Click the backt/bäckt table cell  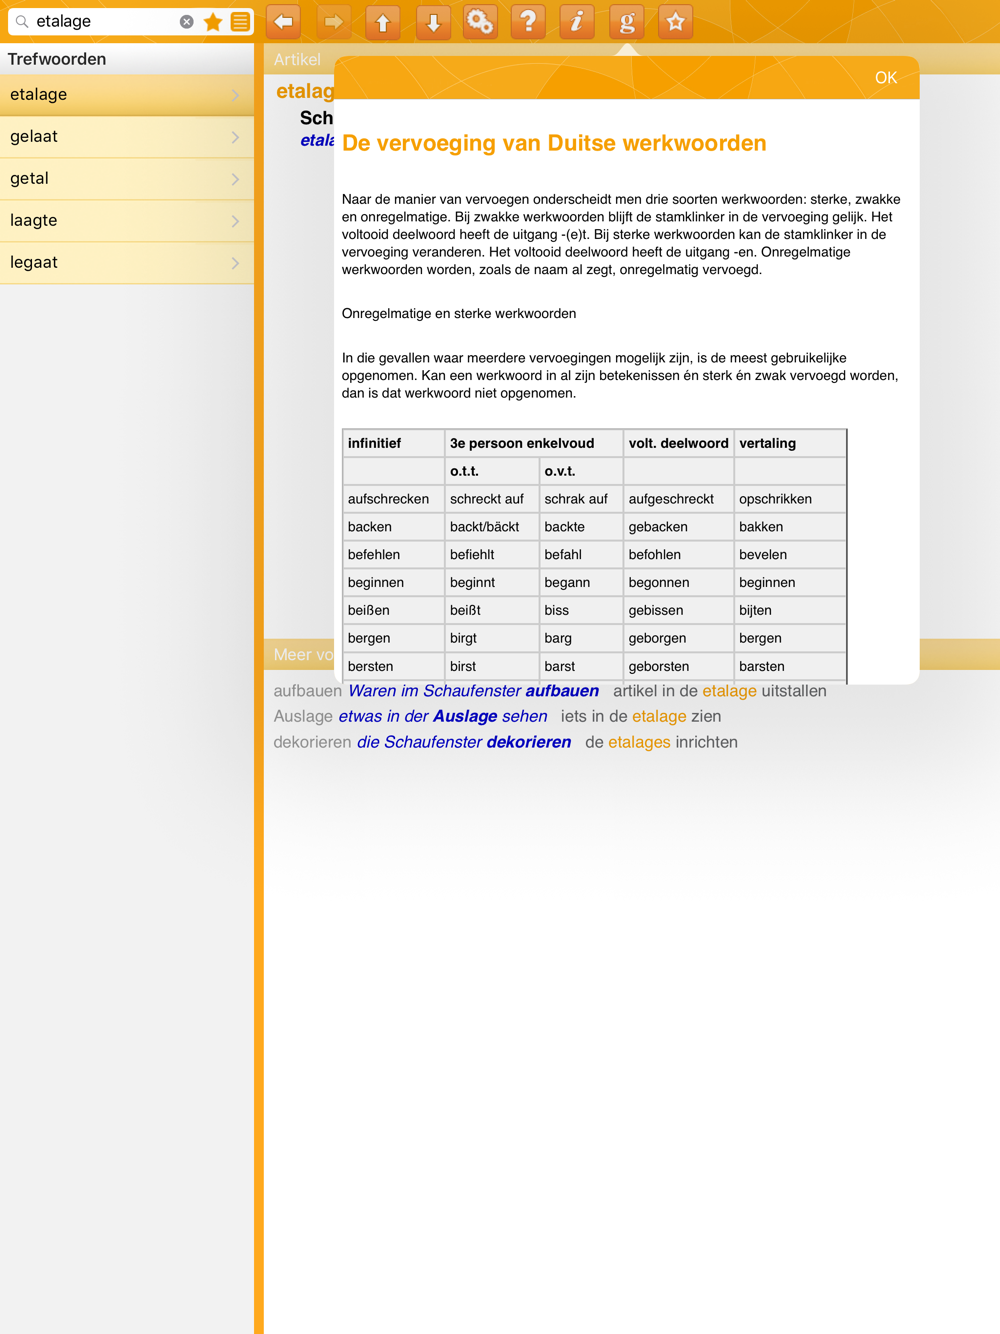(492, 527)
